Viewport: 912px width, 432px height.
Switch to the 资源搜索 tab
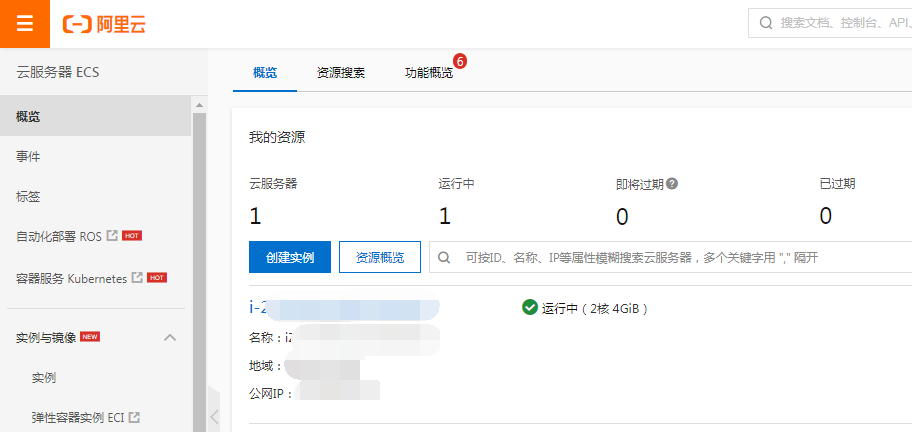pyautogui.click(x=341, y=73)
